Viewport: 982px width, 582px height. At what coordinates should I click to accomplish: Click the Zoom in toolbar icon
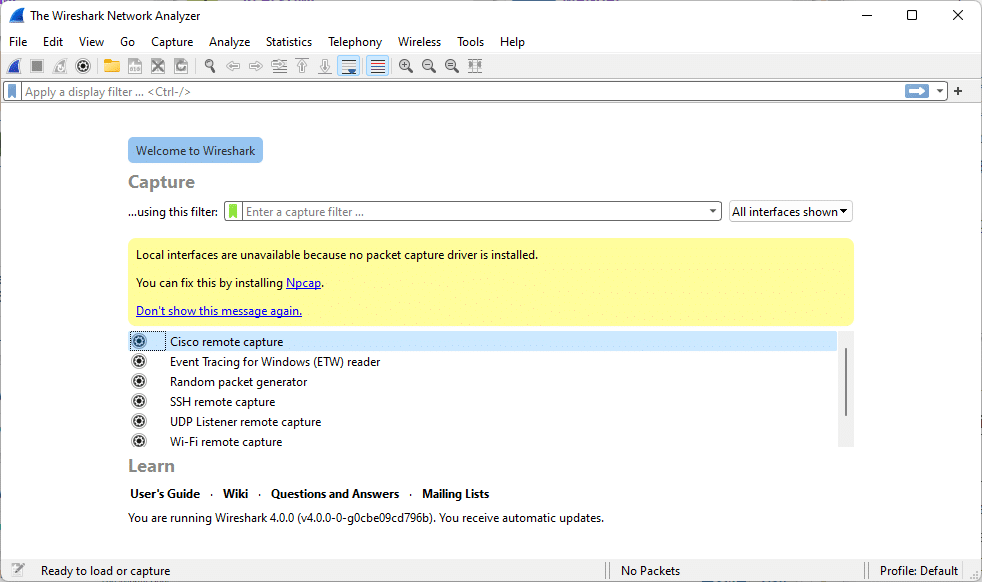coord(405,65)
